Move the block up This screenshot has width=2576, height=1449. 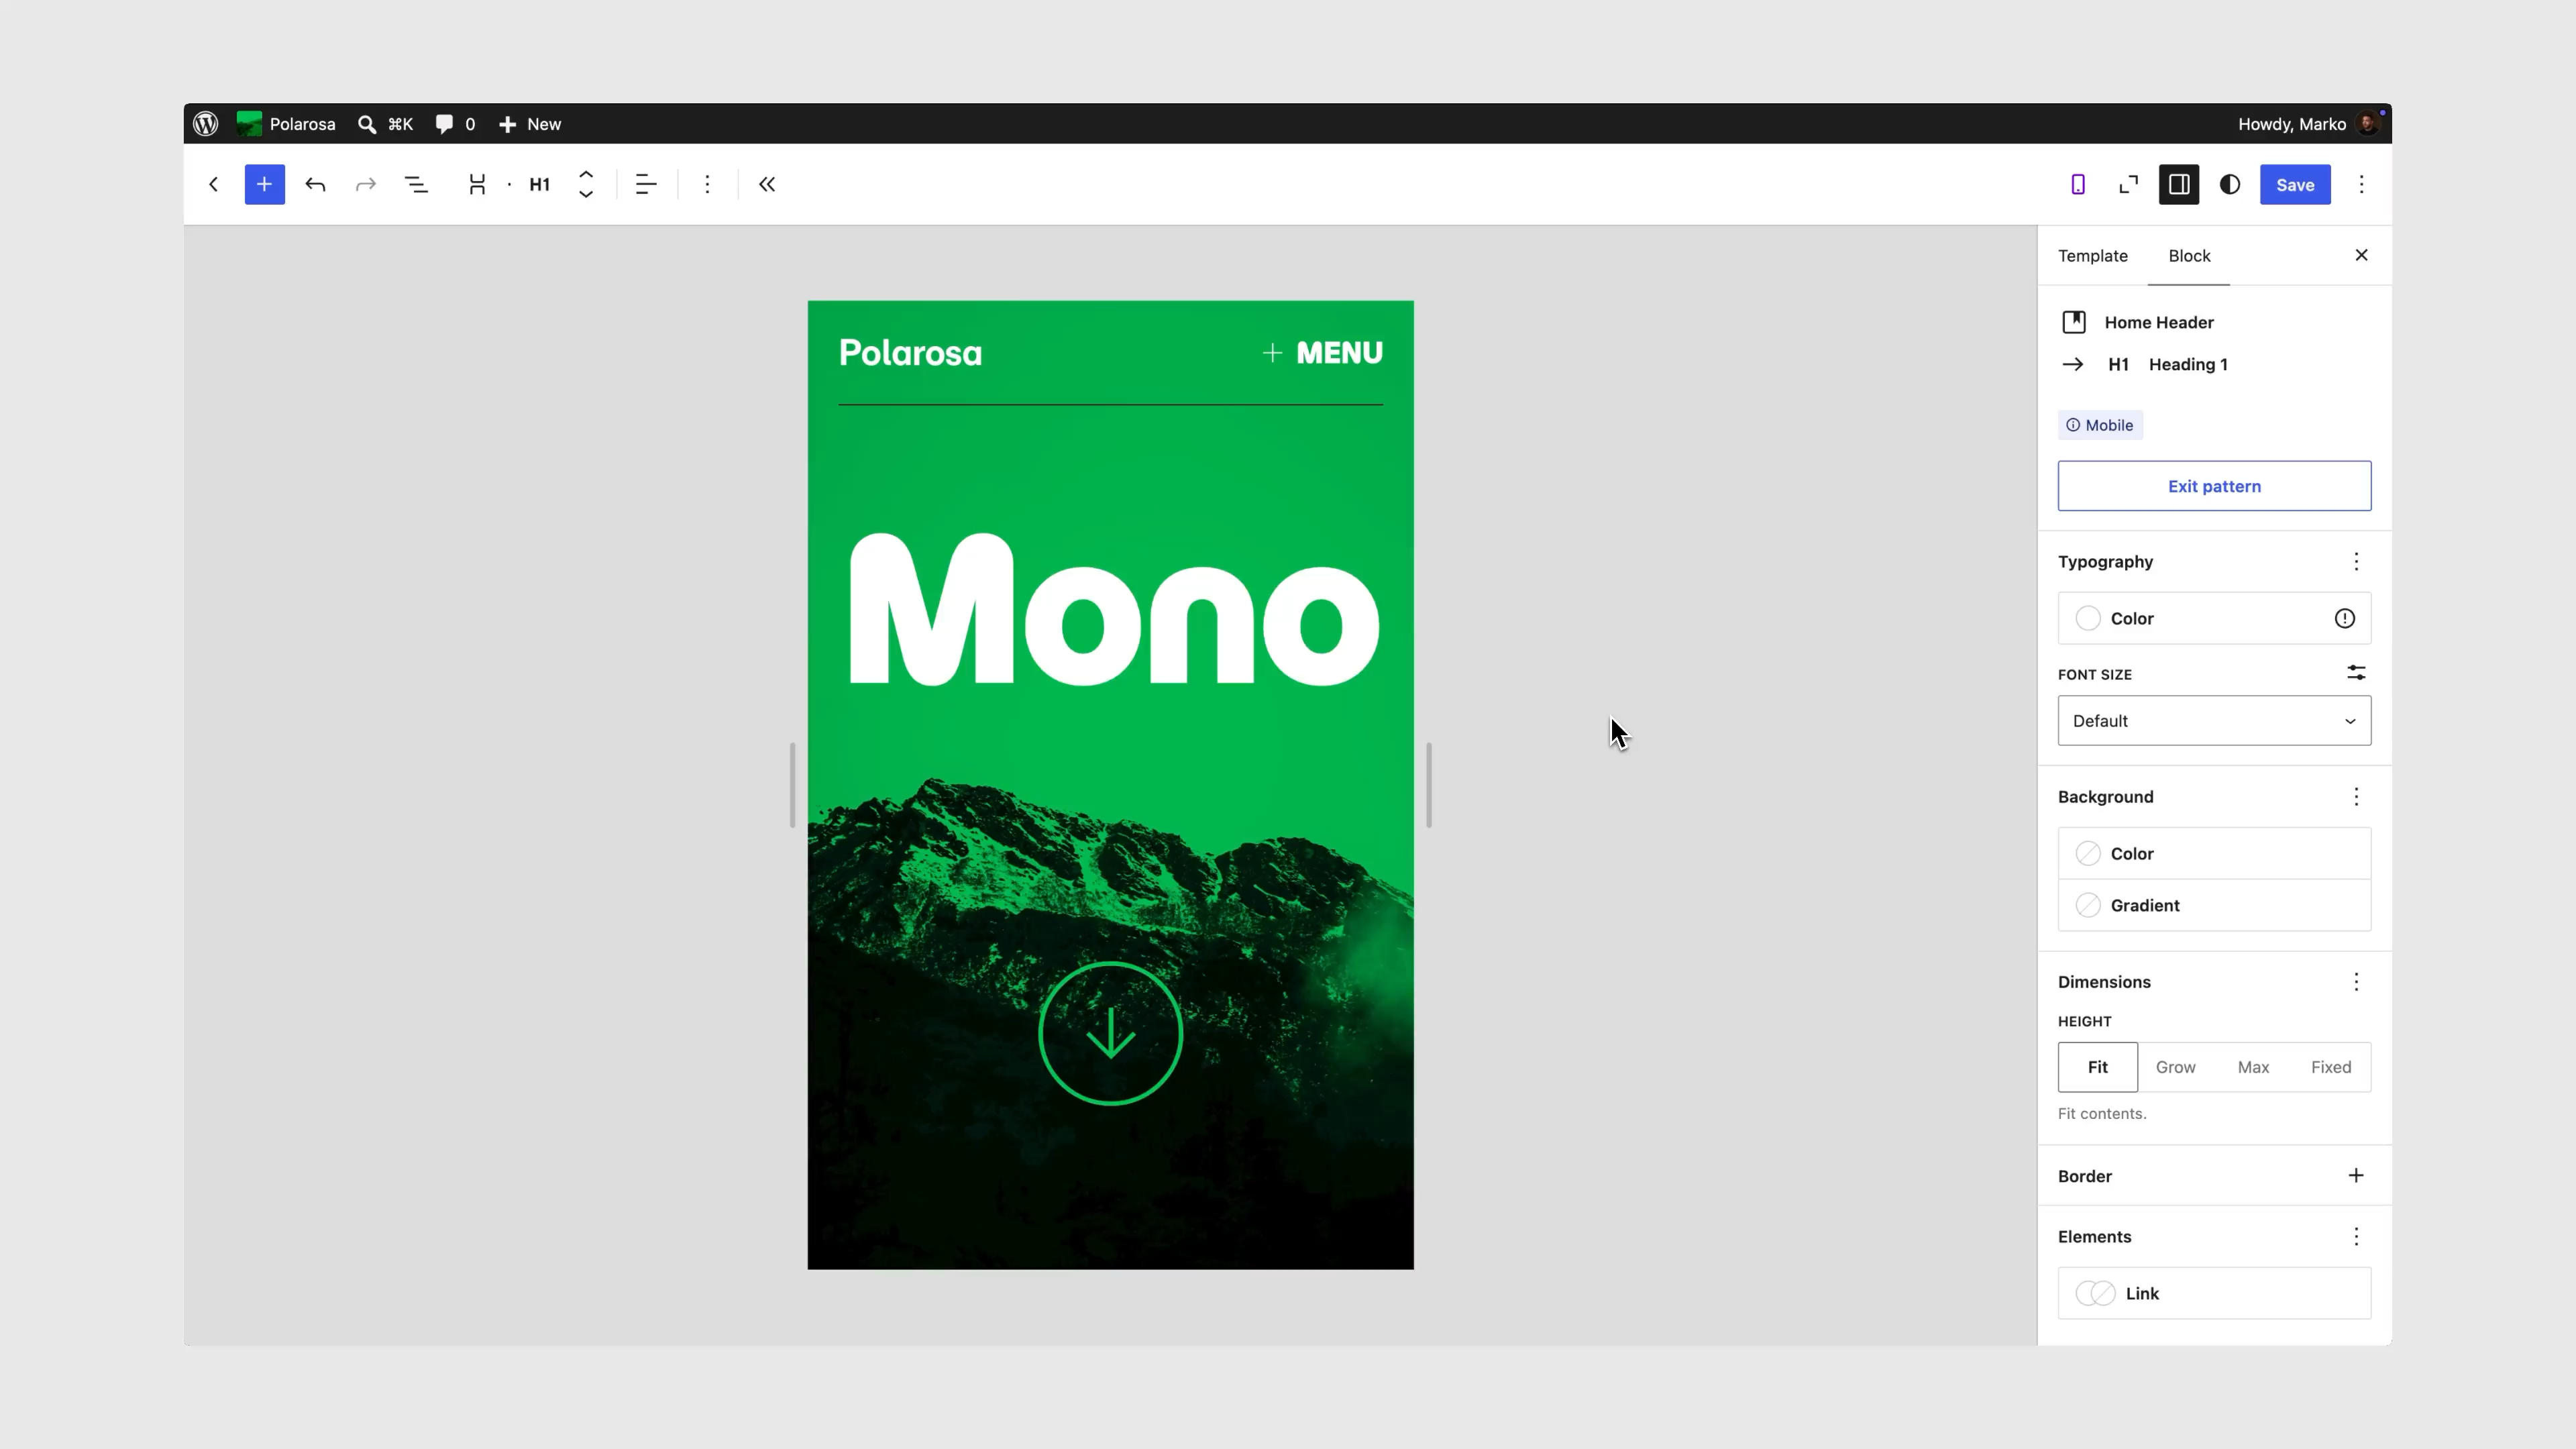[586, 174]
